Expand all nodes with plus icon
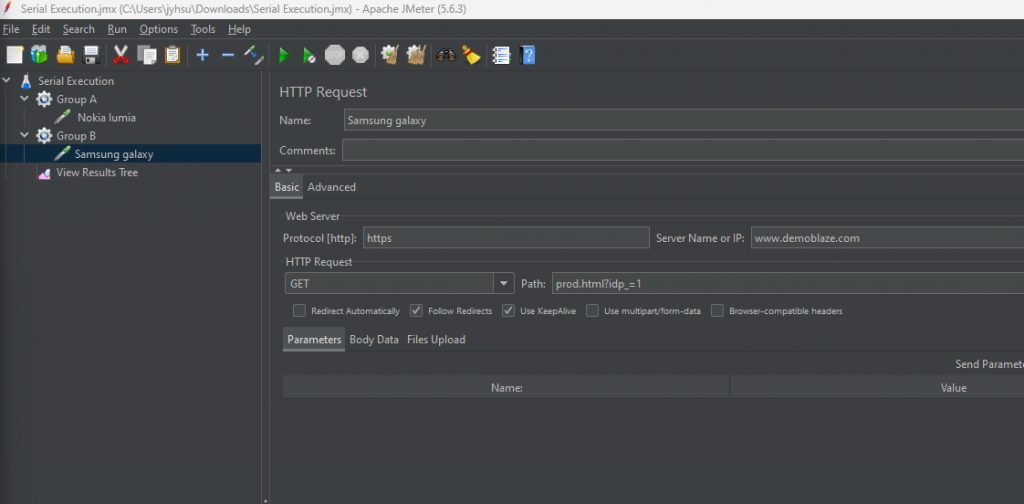The width and height of the screenshot is (1024, 504). [202, 55]
